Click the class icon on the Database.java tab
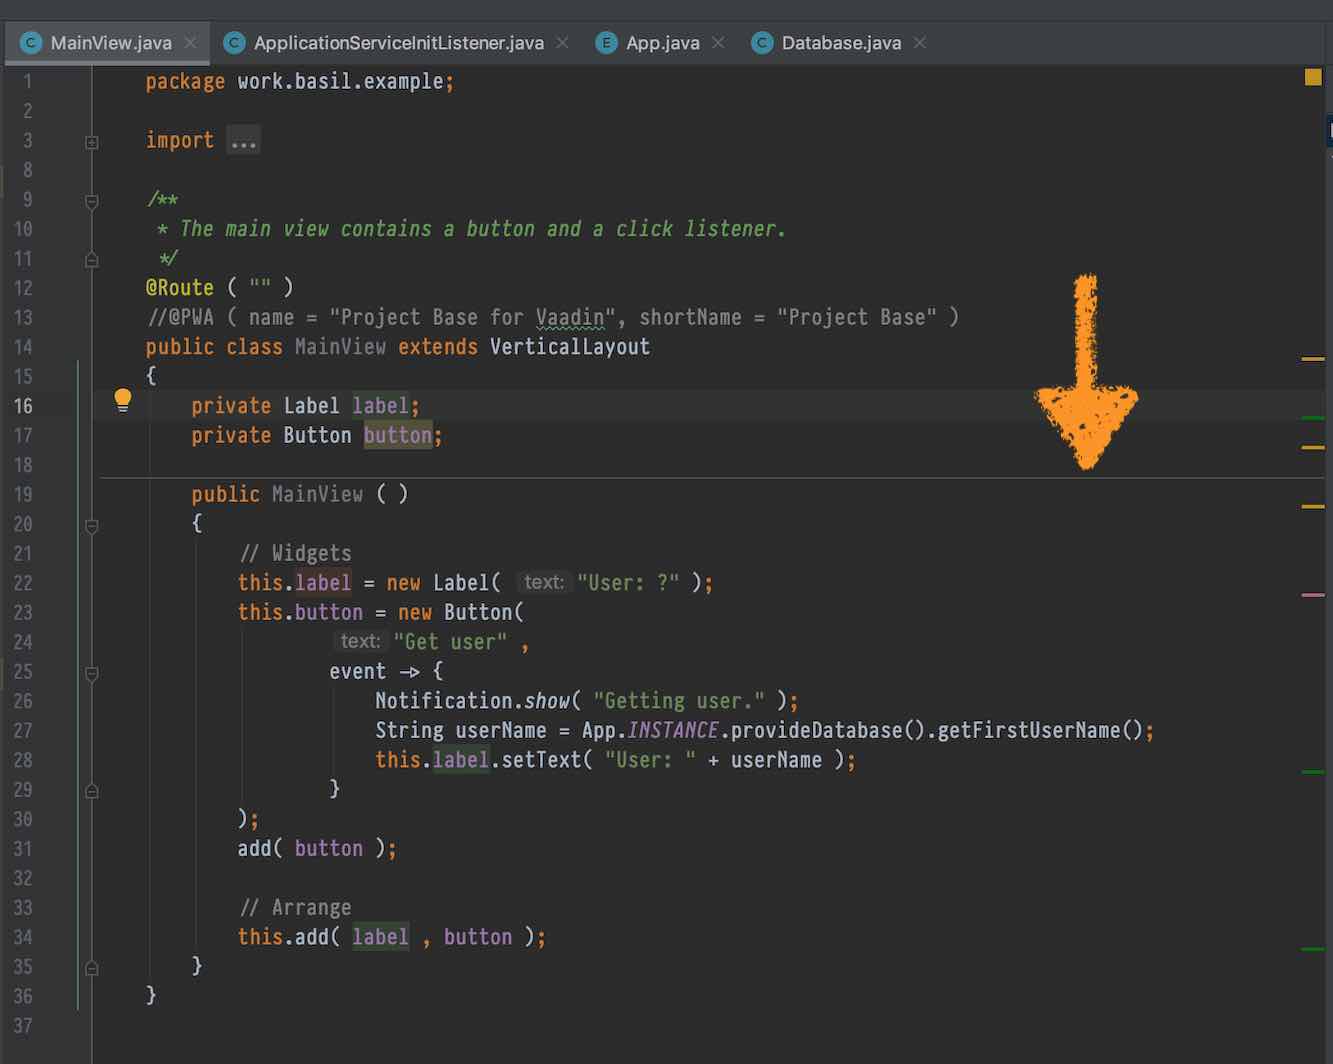 coord(761,42)
